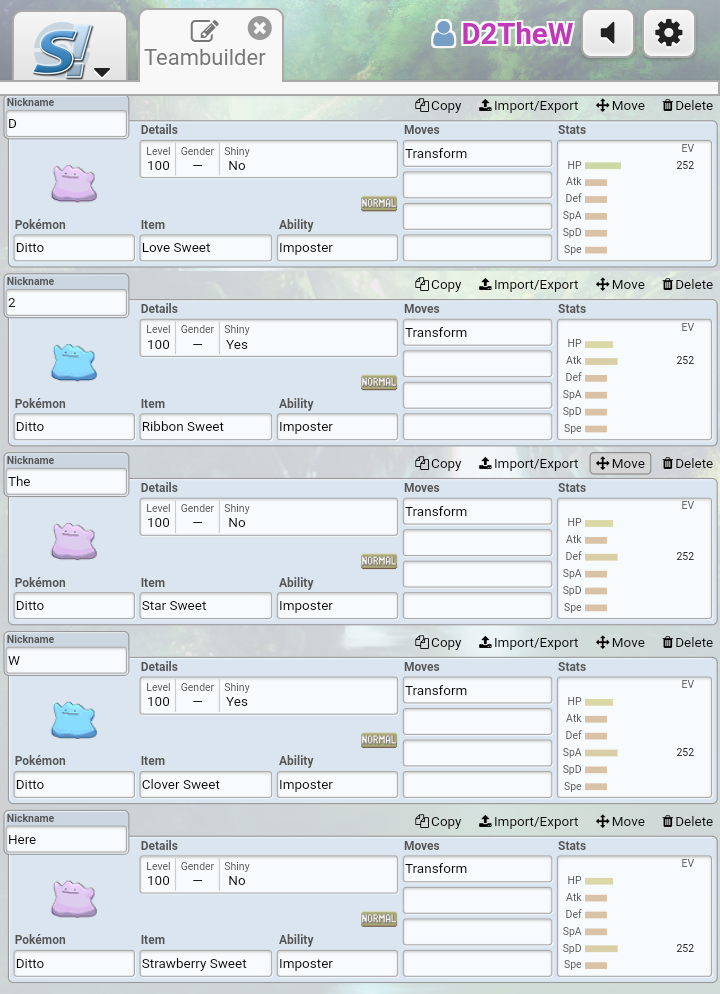
Task: Copy the Ditto nicknamed The
Action: pyautogui.click(x=438, y=463)
